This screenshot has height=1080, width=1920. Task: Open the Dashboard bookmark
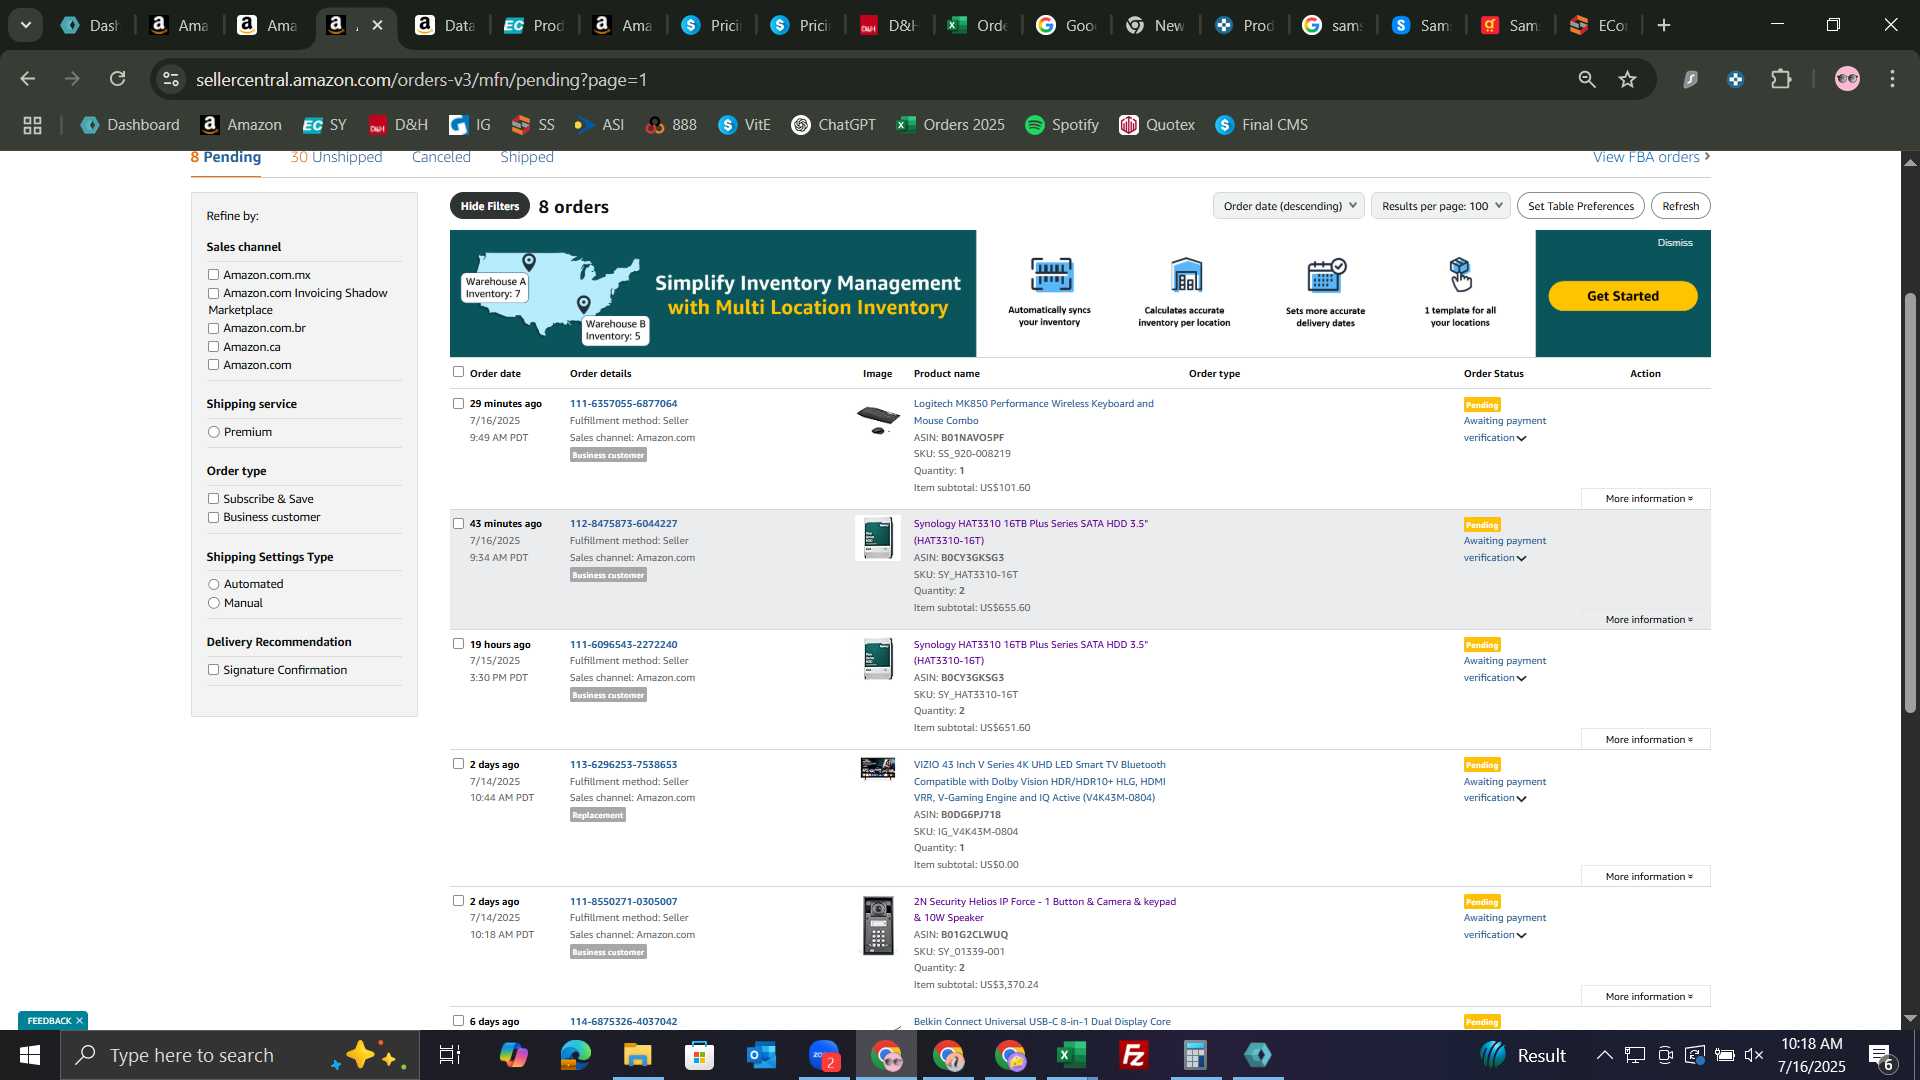(x=130, y=125)
